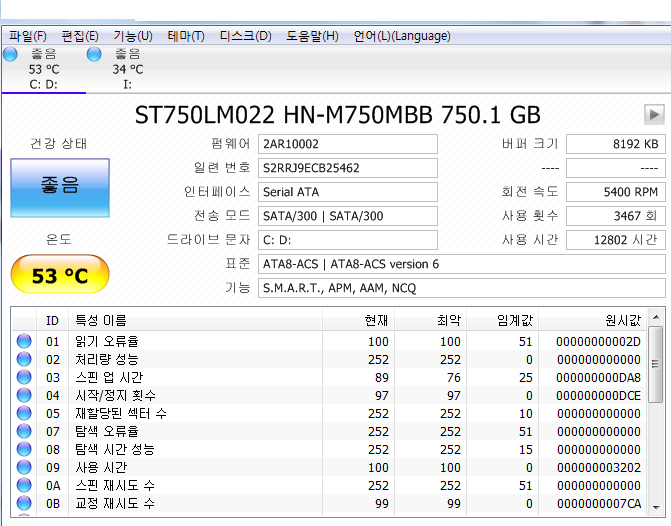Screen dimensions: 671x526
Task: Click the drive letter field C: D:
Action: click(x=347, y=240)
